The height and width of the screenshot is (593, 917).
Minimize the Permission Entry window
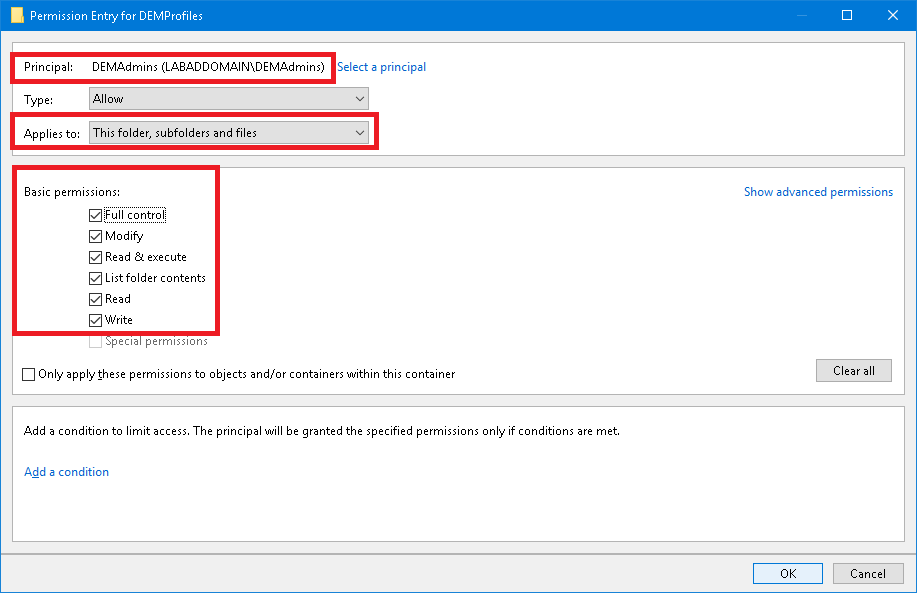coord(801,15)
